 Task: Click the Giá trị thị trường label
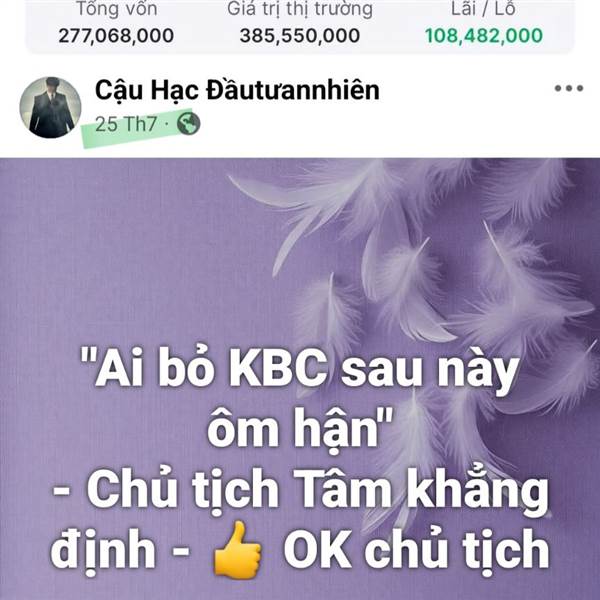coord(300,9)
